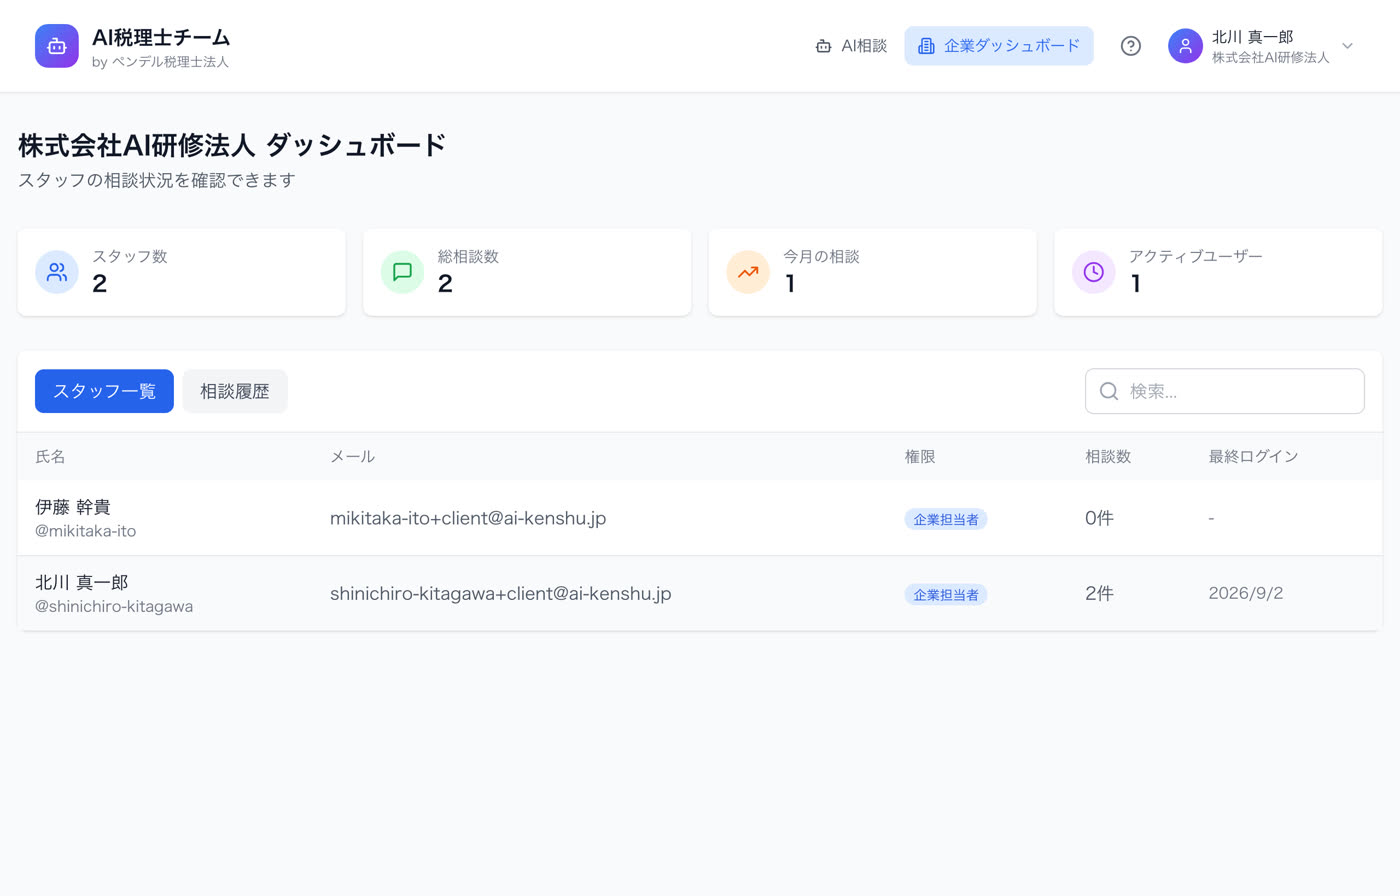1400x896 pixels.
Task: Click the @shinichiro-kitagawa username
Action: 114,606
